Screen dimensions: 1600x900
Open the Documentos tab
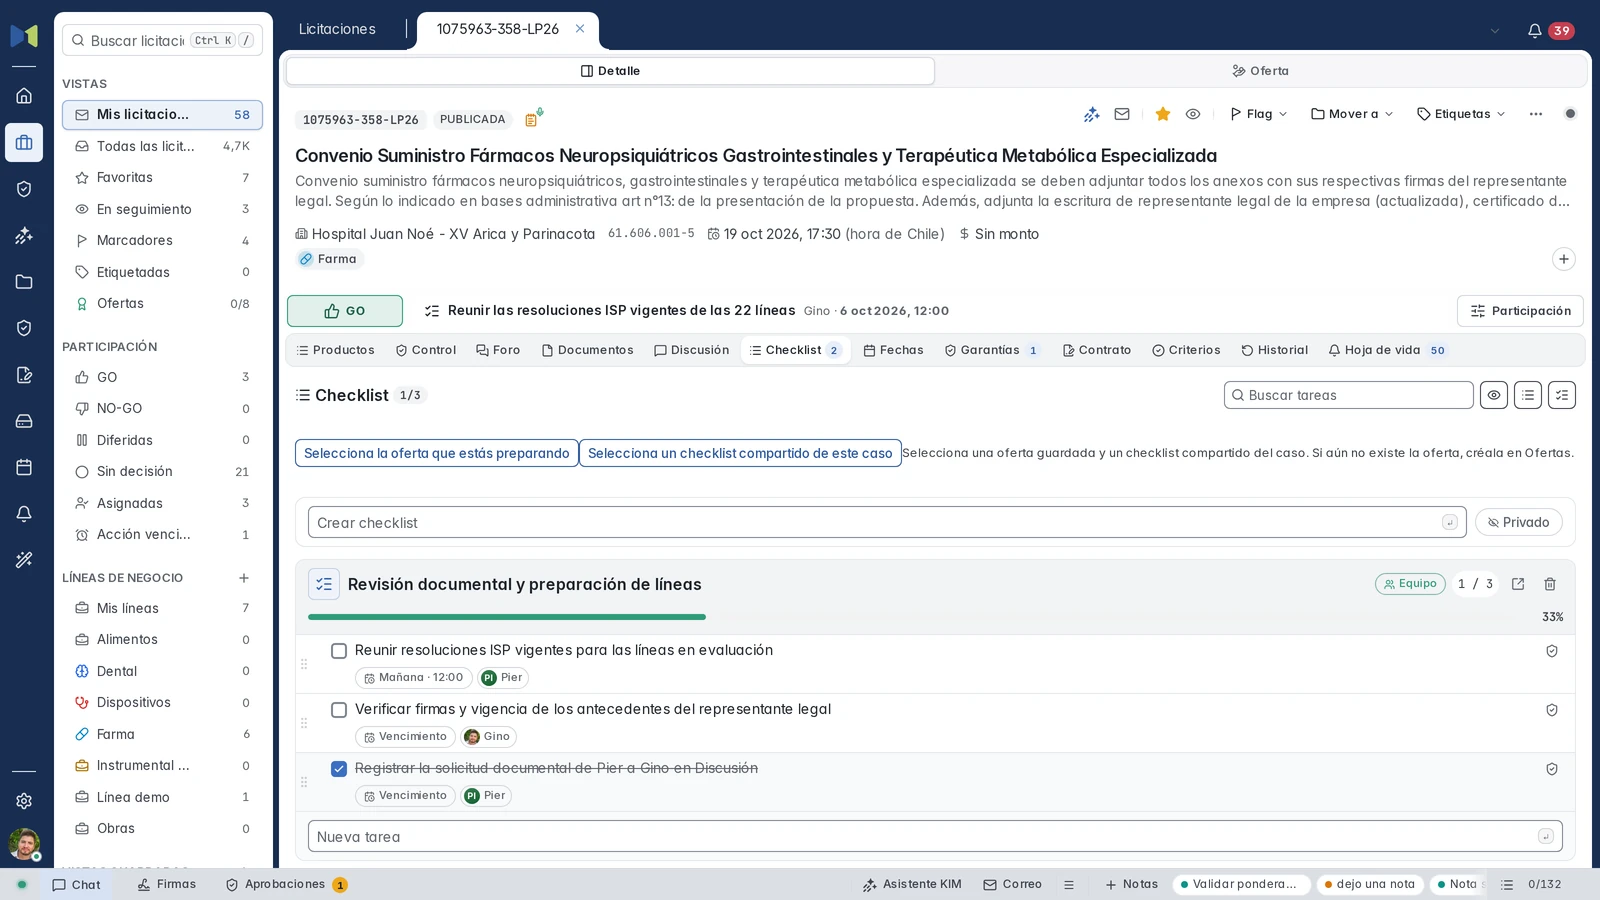coord(587,350)
